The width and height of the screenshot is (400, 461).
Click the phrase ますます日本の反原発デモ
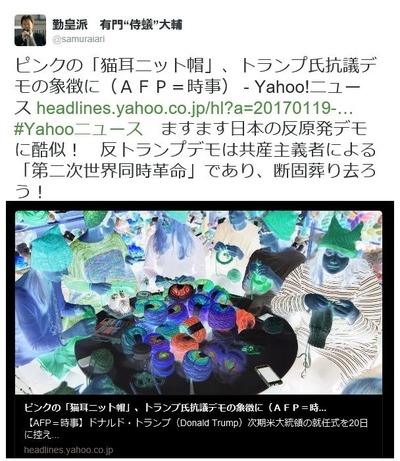click(264, 129)
